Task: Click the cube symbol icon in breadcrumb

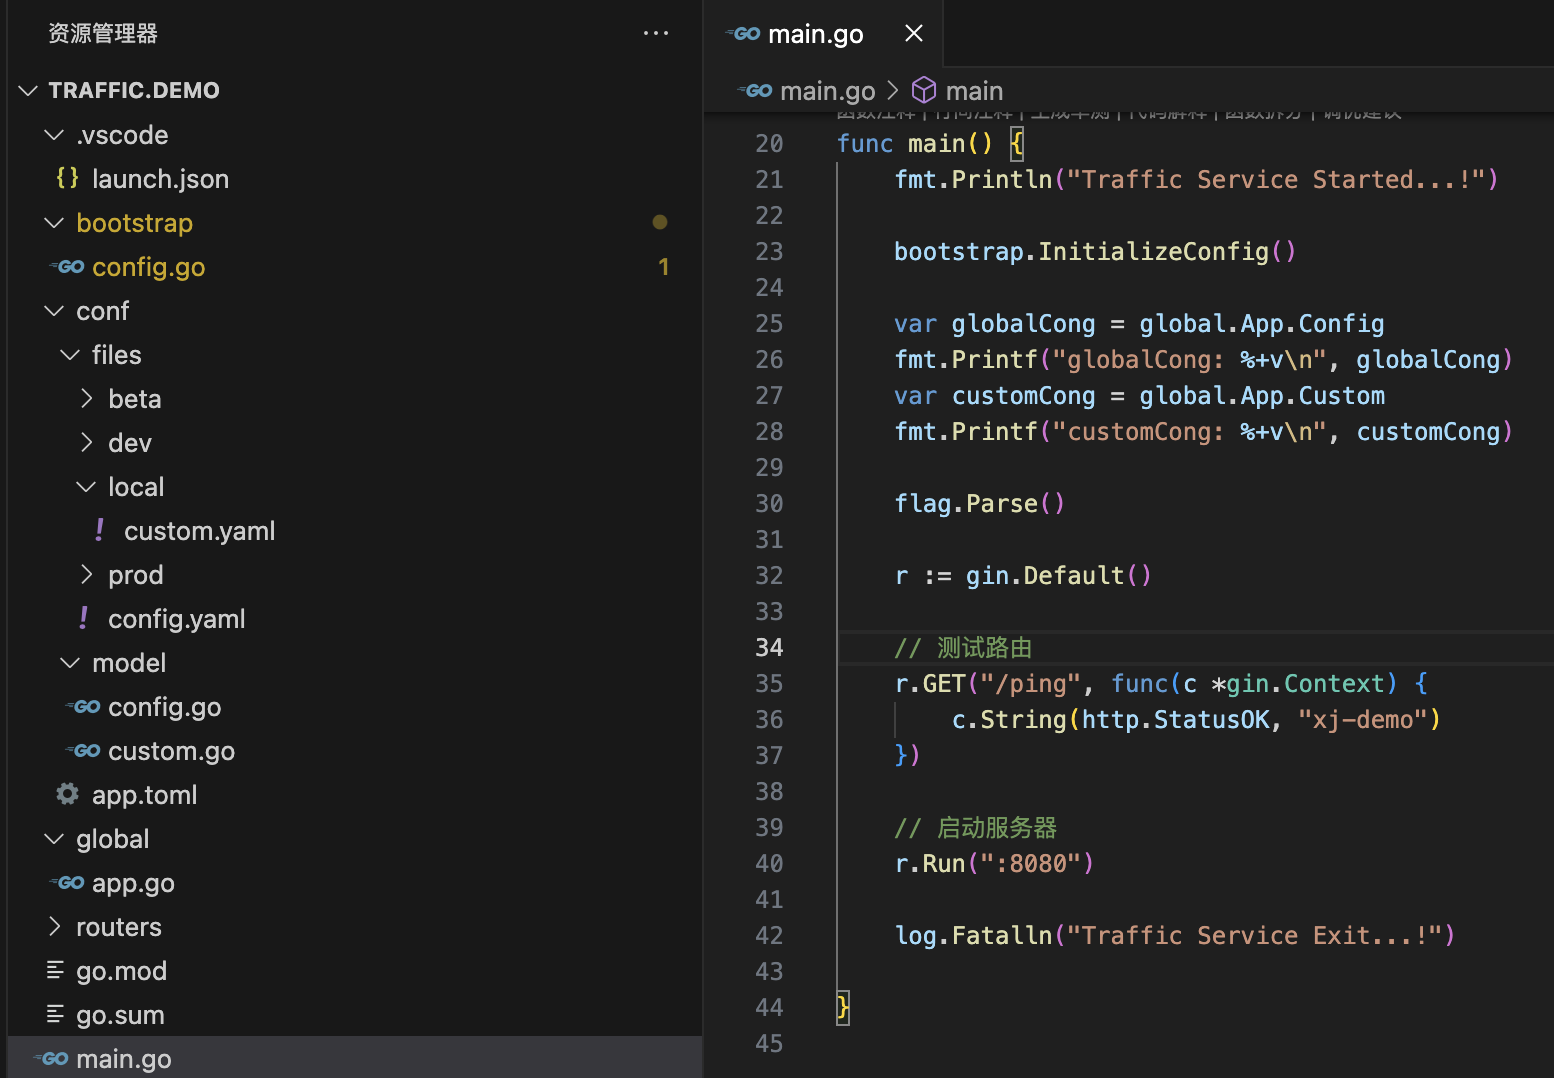Action: click(924, 90)
